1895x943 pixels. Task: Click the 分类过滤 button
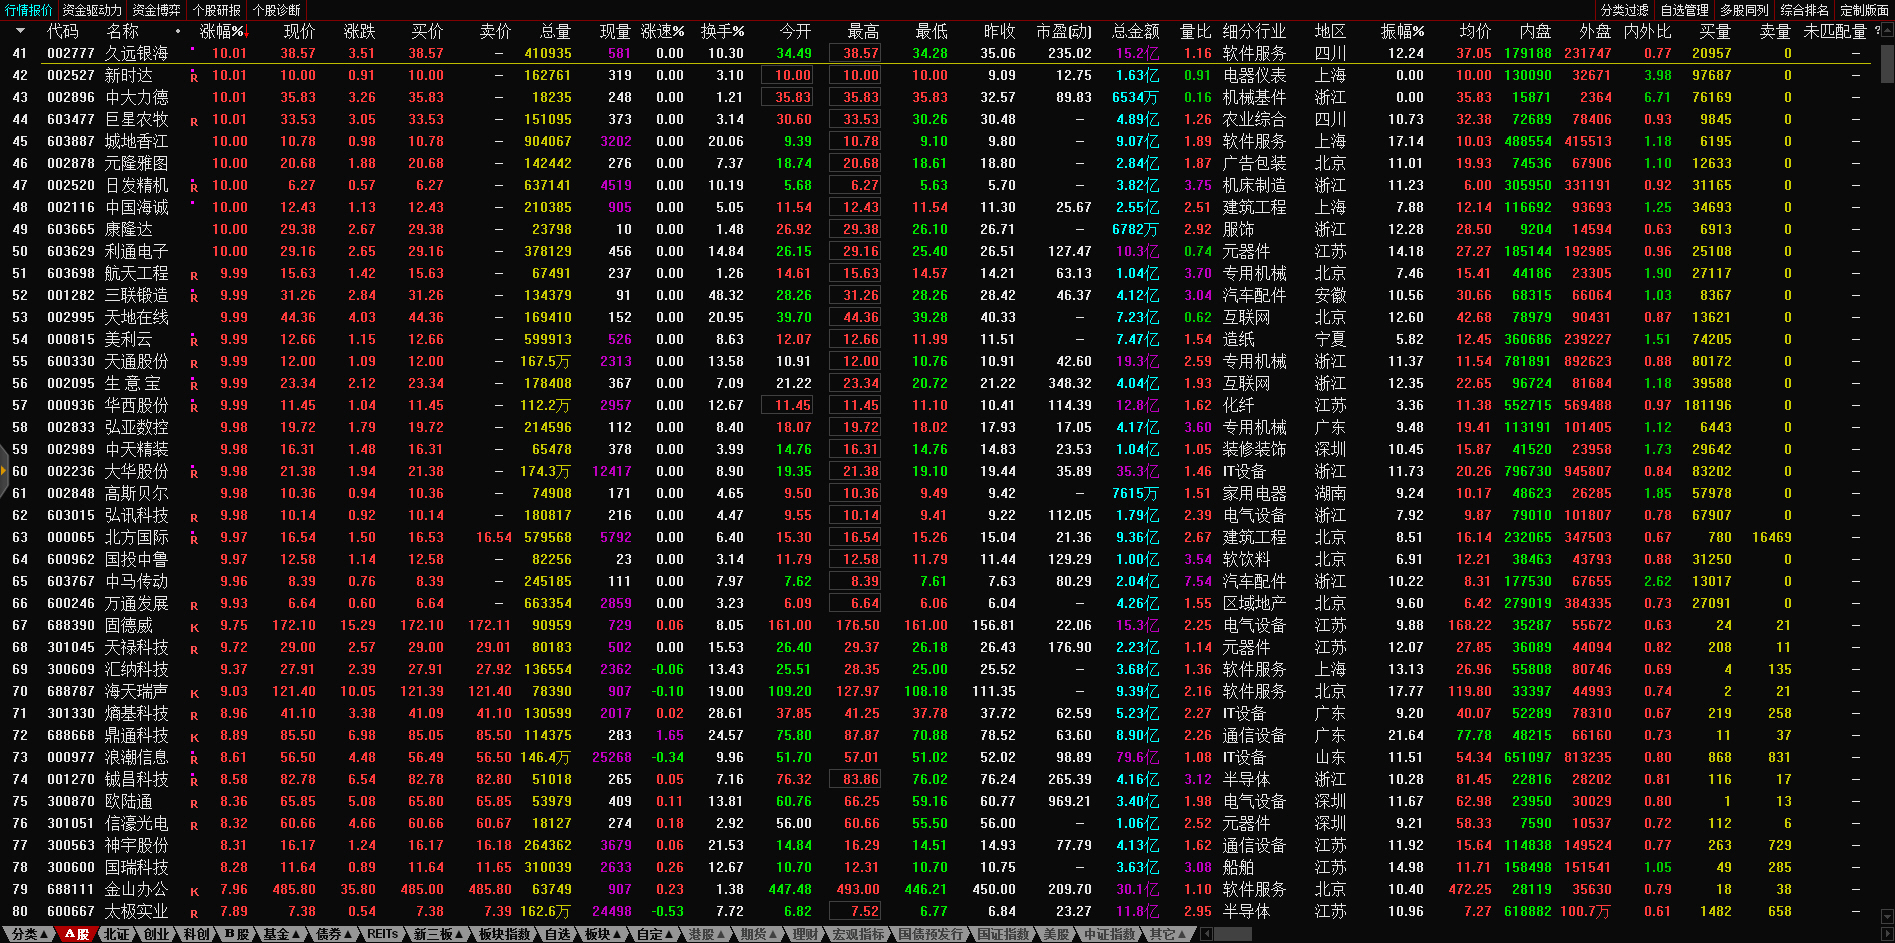tap(1624, 10)
